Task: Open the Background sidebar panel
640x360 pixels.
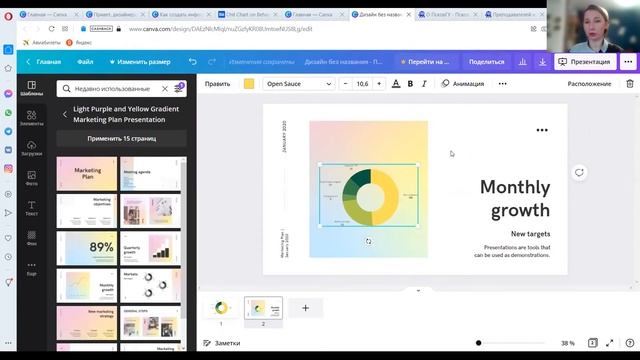Action: 31,238
